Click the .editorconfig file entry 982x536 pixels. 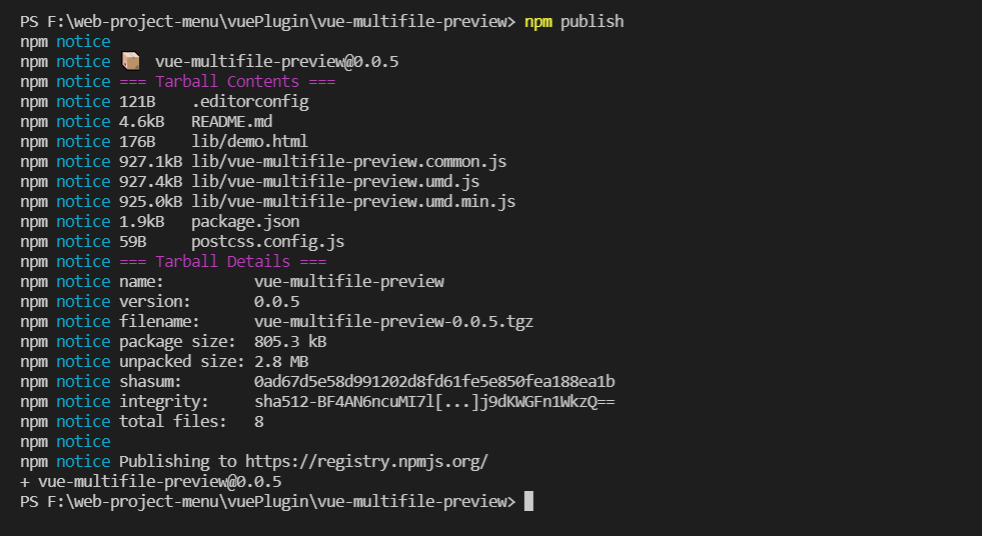coord(250,101)
